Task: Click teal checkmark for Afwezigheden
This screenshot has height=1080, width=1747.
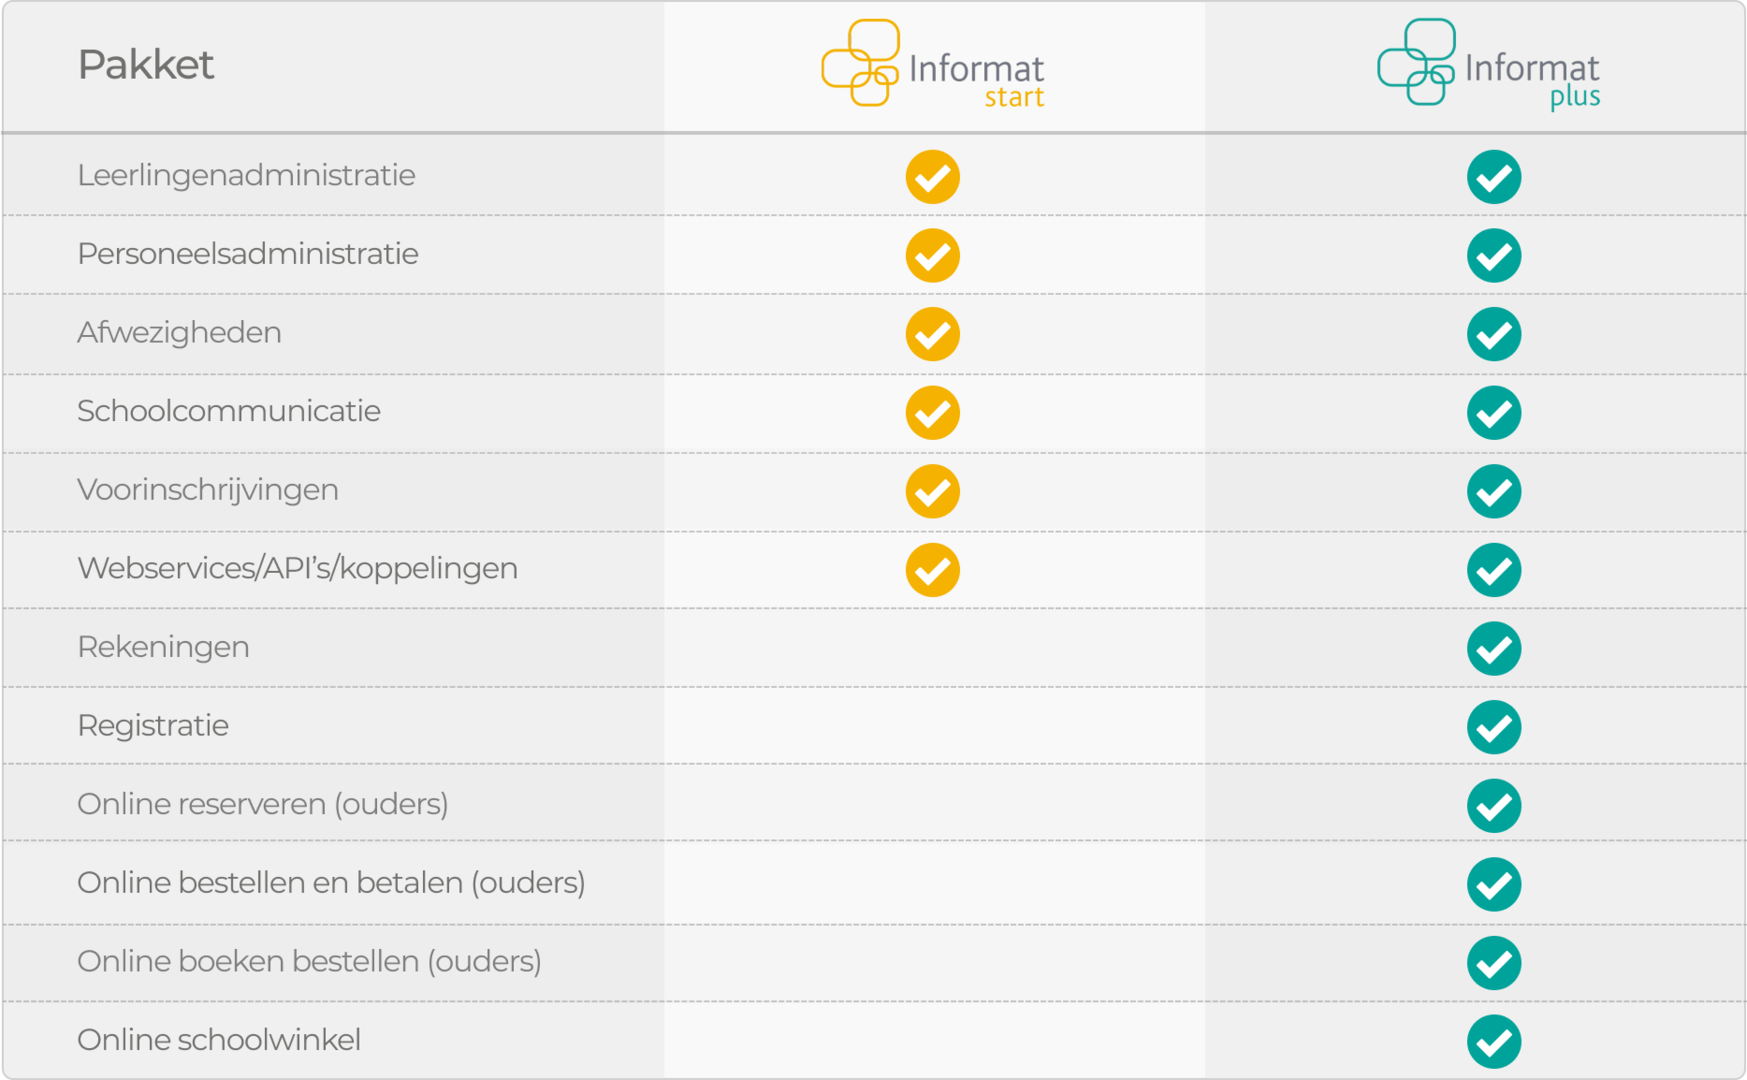Action: coord(1493,334)
